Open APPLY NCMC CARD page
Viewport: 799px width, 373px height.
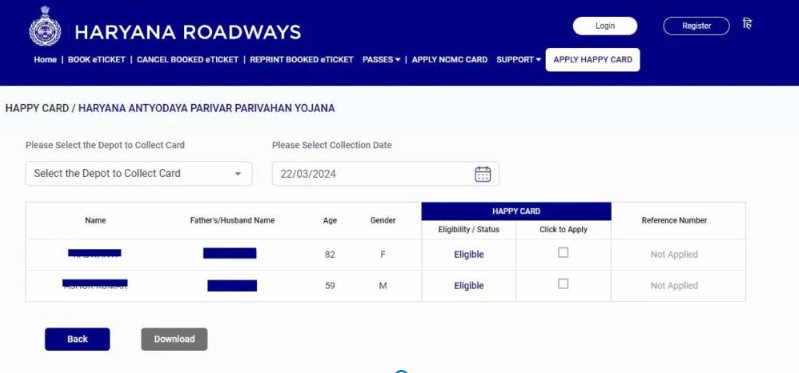click(x=449, y=60)
